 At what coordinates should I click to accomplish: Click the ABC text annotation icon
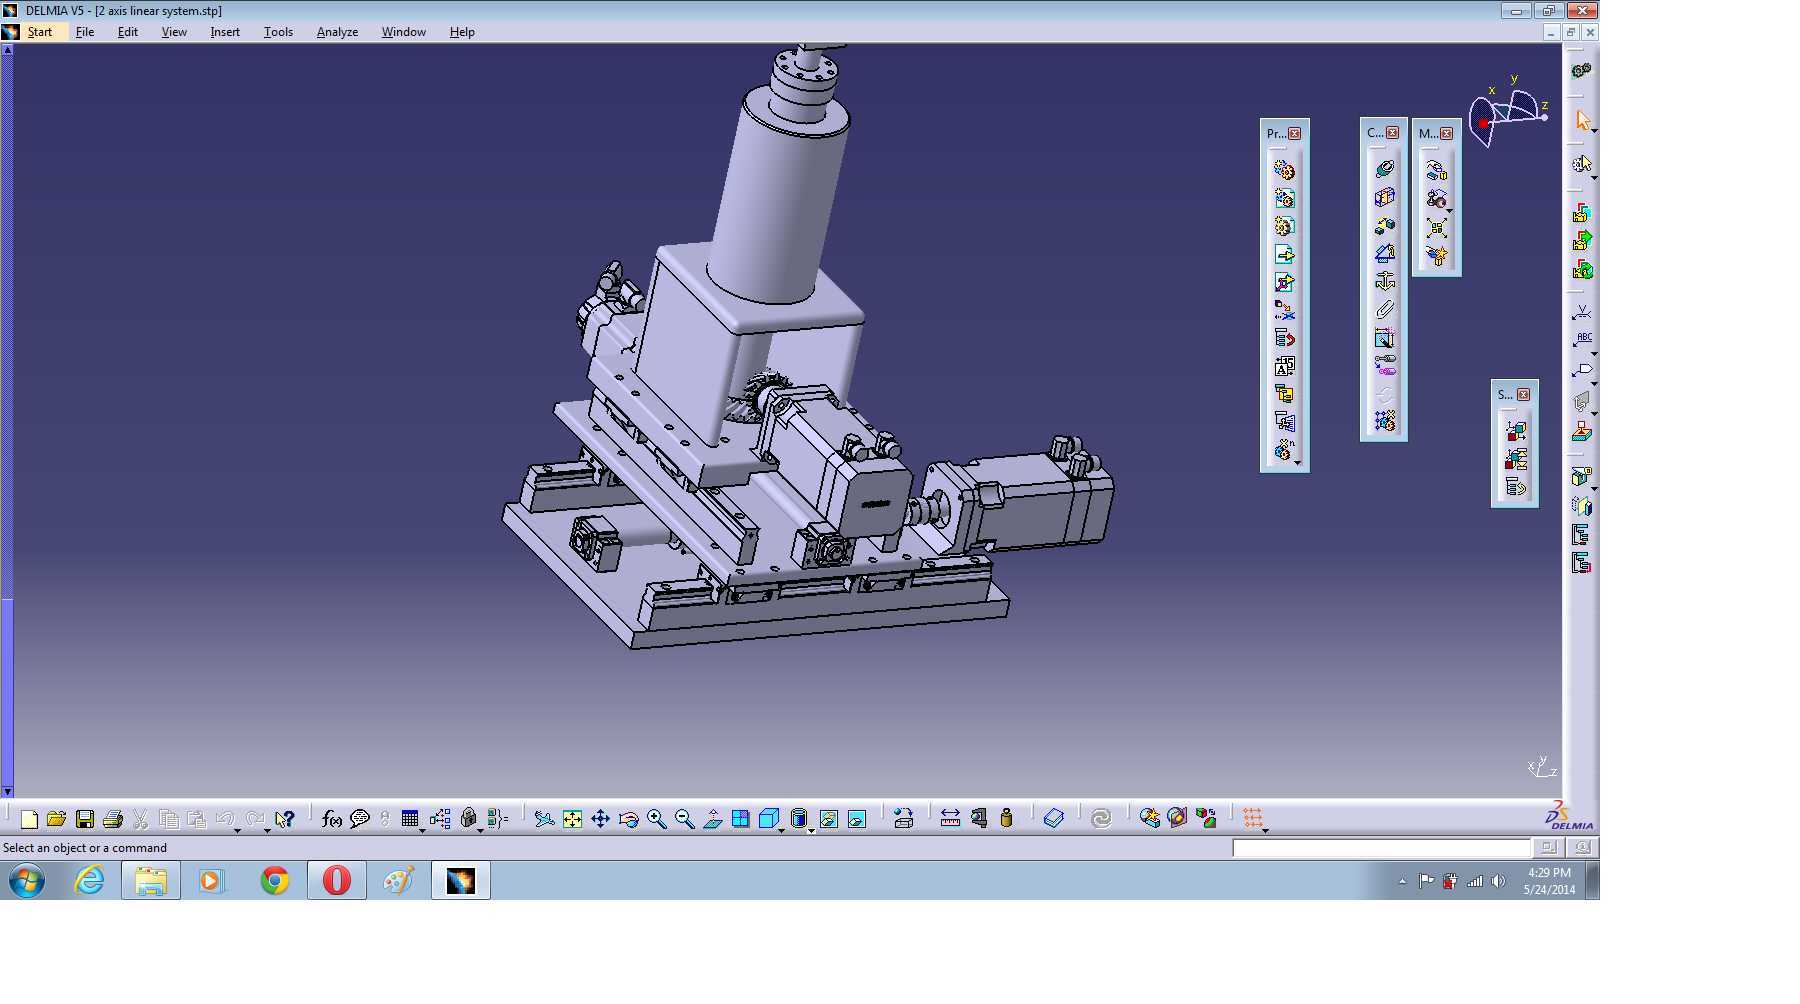(x=1583, y=340)
